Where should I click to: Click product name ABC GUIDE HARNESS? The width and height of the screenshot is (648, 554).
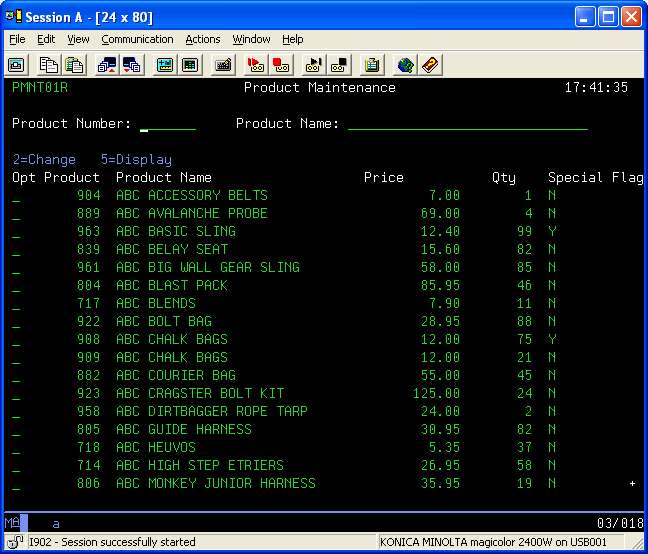184,430
